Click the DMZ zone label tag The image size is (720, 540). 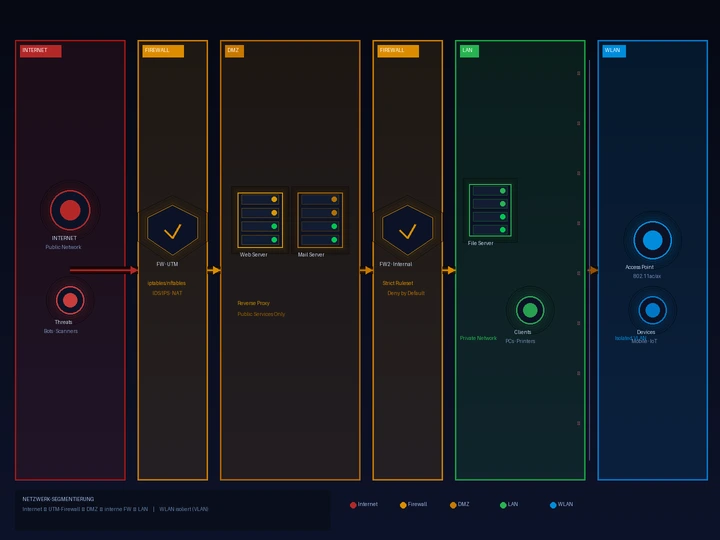[234, 51]
